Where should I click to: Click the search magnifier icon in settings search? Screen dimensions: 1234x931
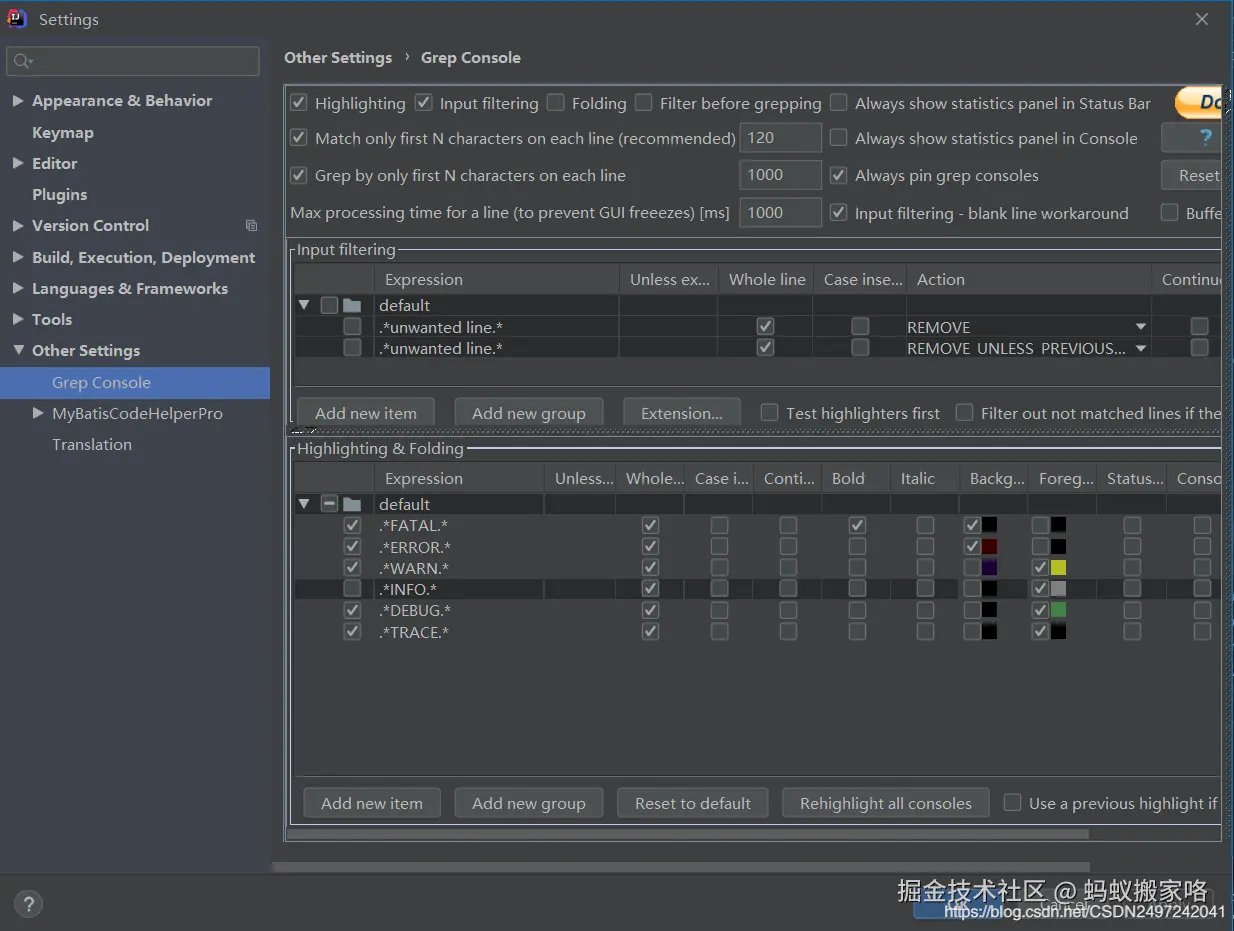[22, 61]
